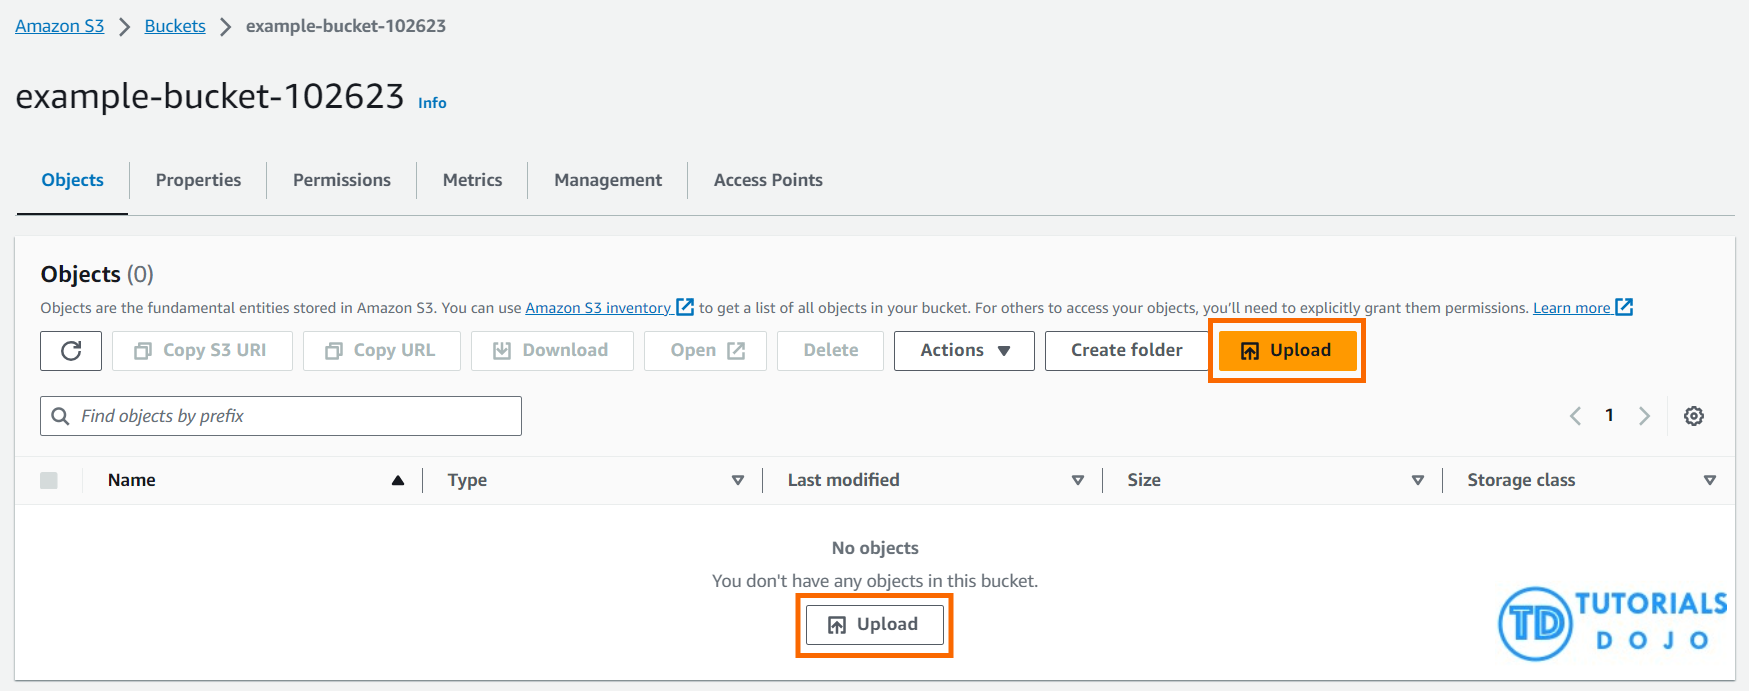
Task: Click the orange Upload button
Action: 1287,351
